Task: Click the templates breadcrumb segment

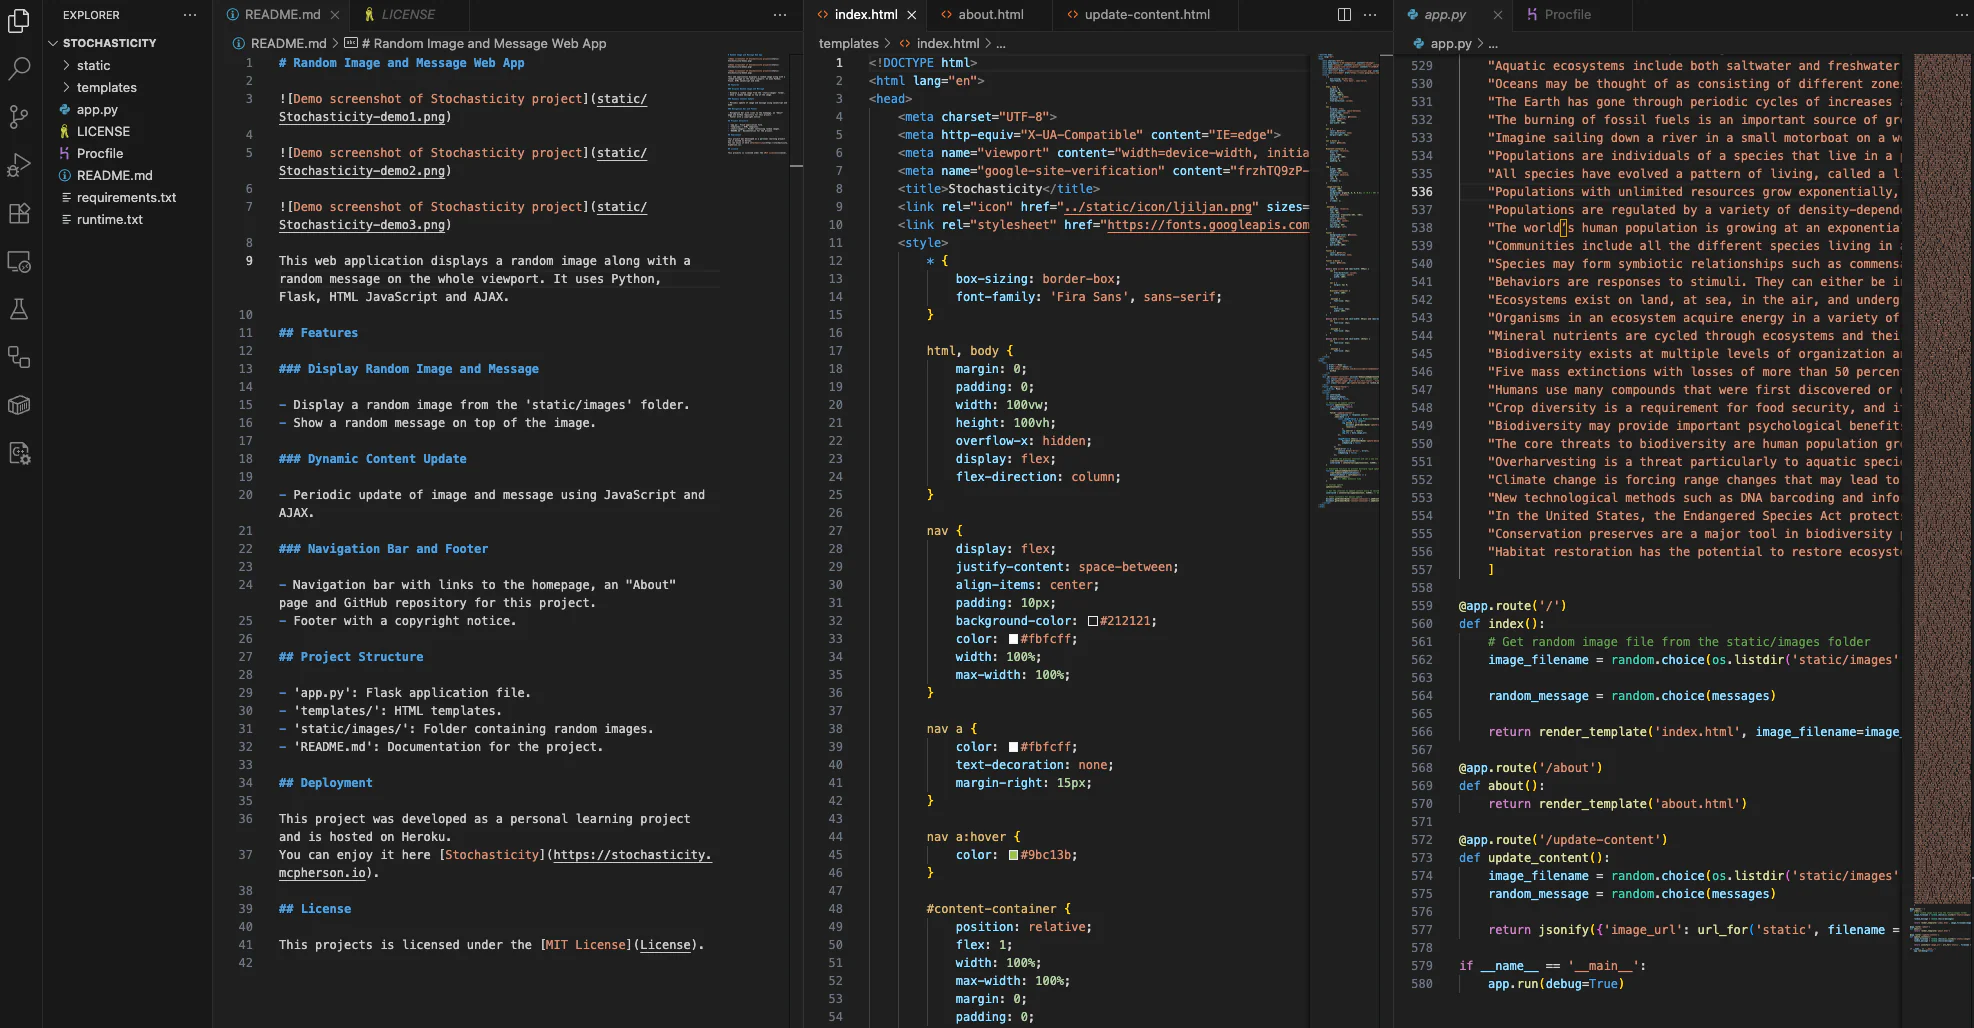Action: point(848,43)
